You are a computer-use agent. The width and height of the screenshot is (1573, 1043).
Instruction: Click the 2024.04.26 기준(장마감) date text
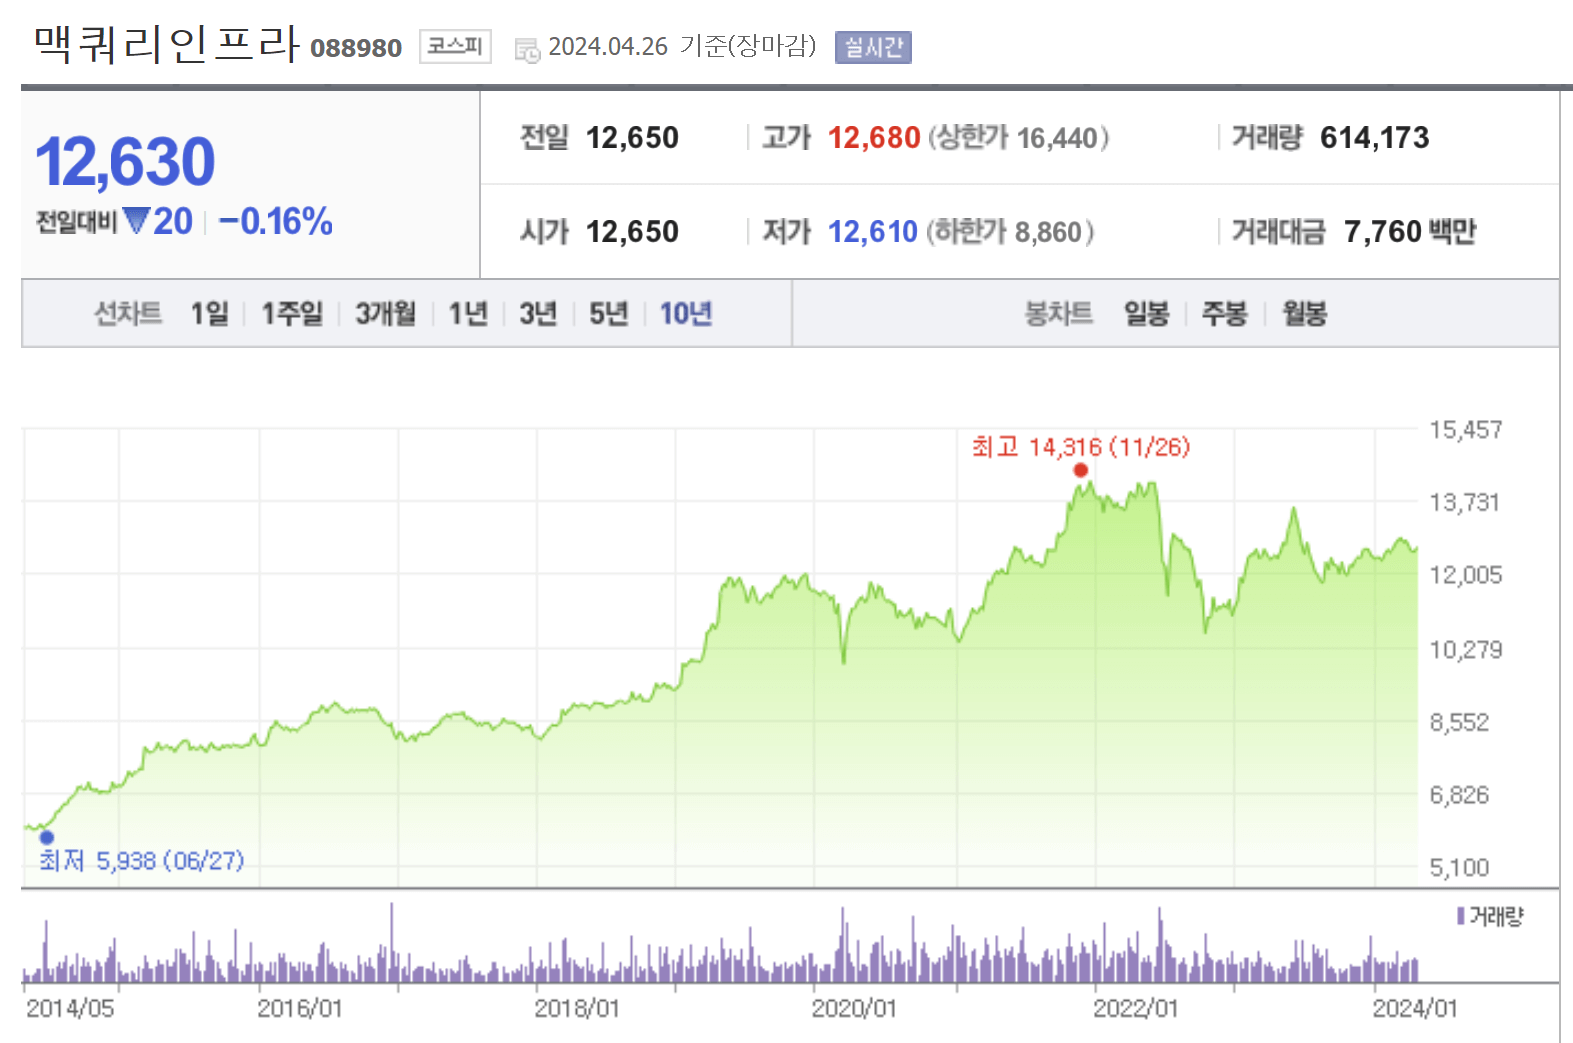pos(682,46)
